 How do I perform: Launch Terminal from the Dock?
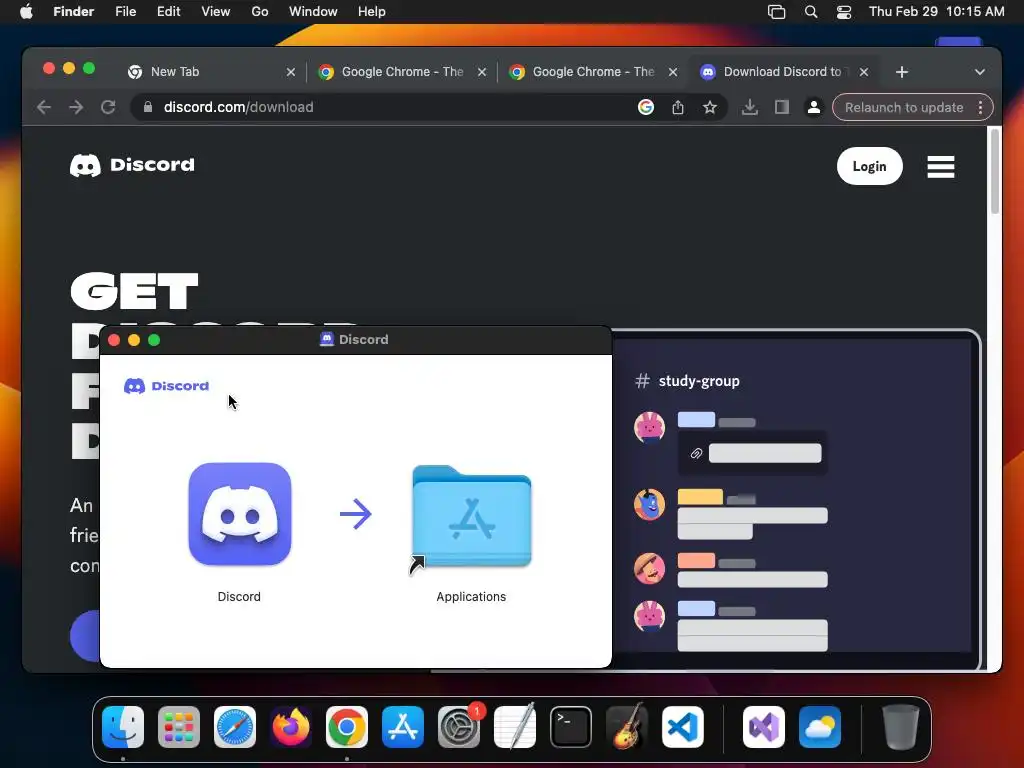pyautogui.click(x=571, y=727)
